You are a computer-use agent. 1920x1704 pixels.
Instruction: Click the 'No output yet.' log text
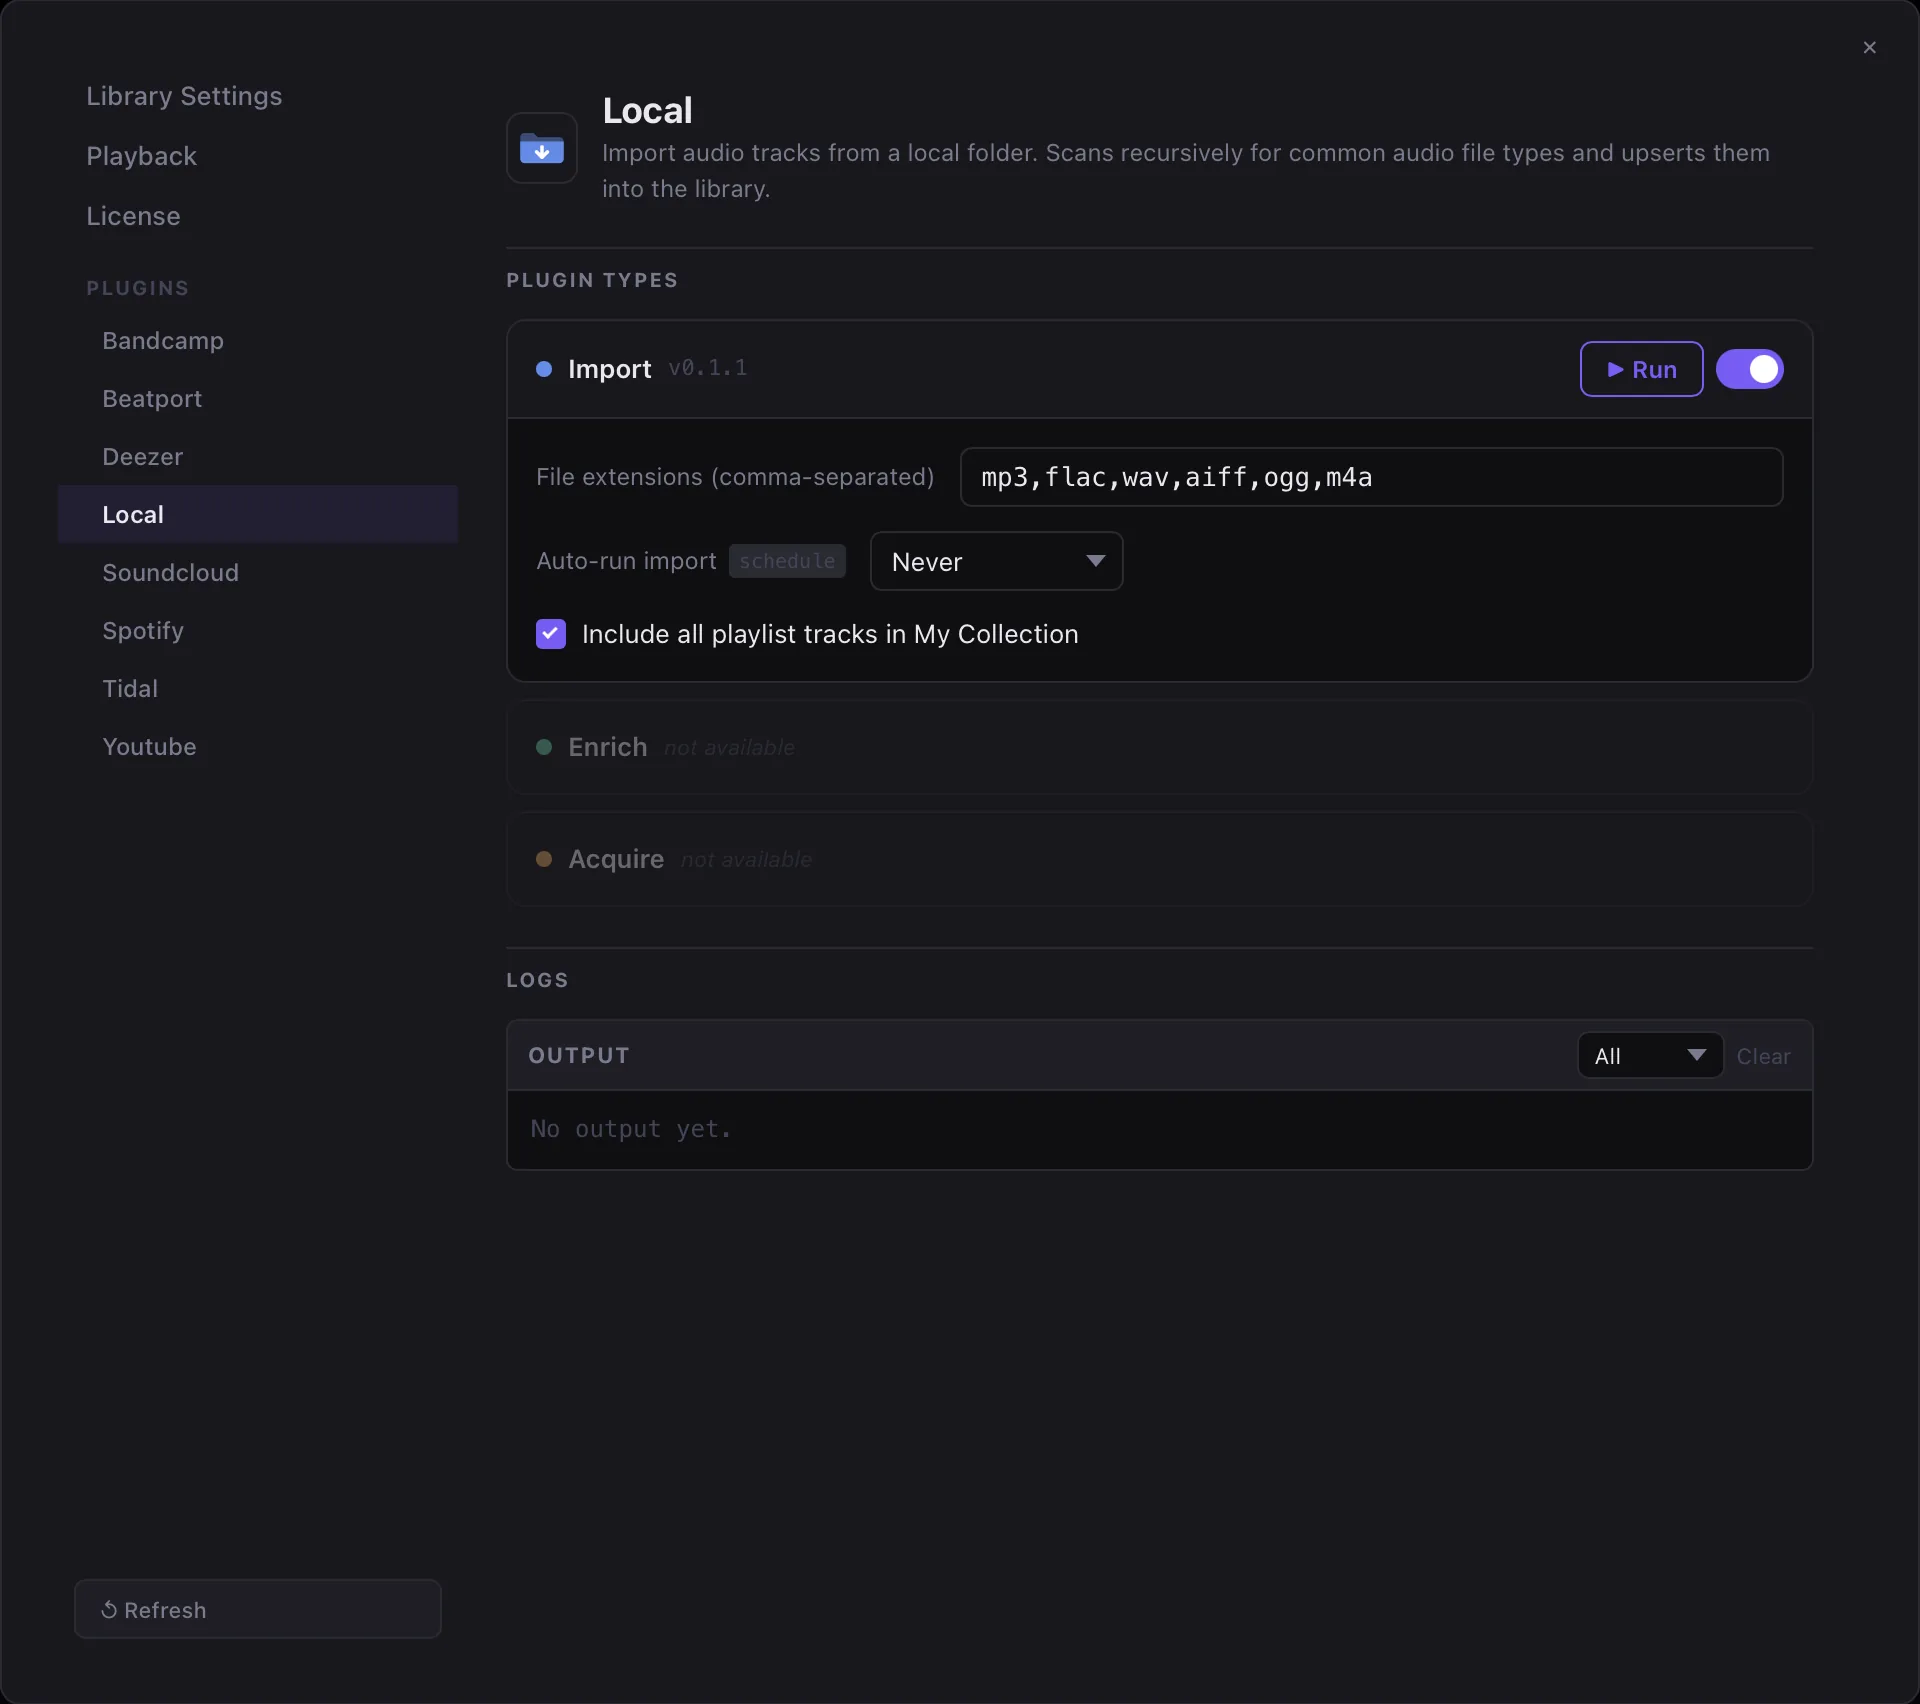click(630, 1129)
